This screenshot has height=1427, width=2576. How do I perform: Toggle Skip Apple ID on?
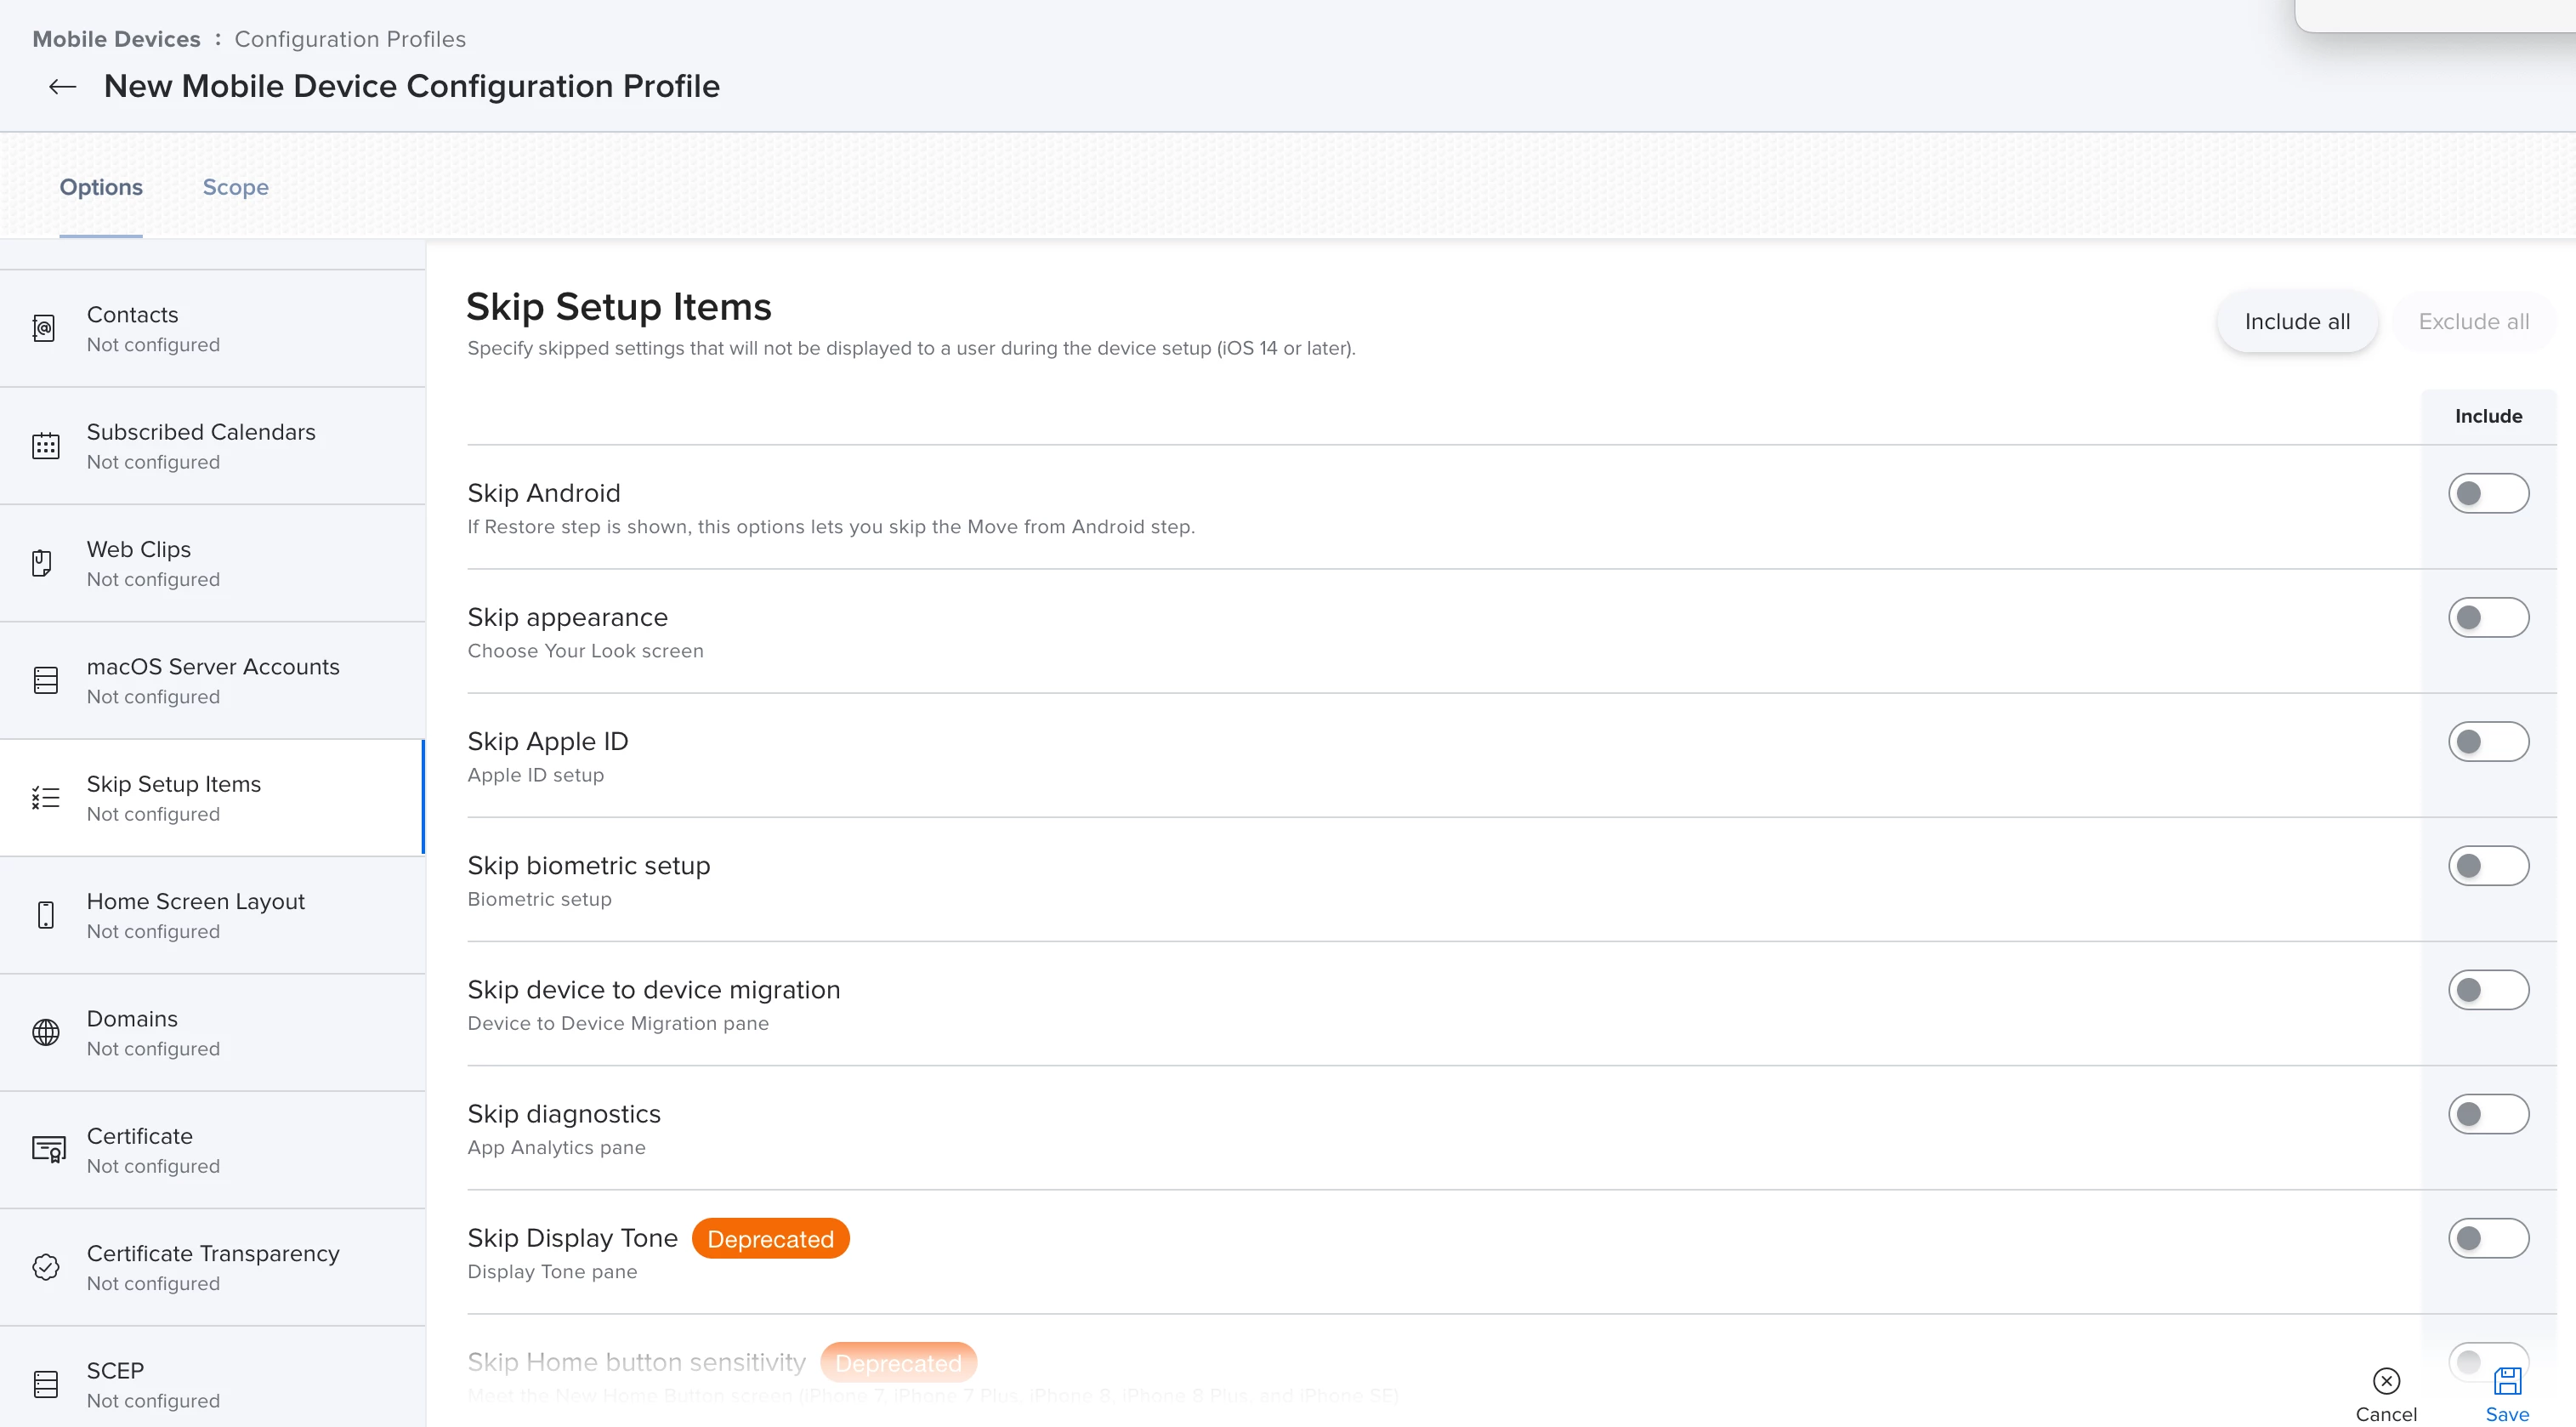(2488, 742)
